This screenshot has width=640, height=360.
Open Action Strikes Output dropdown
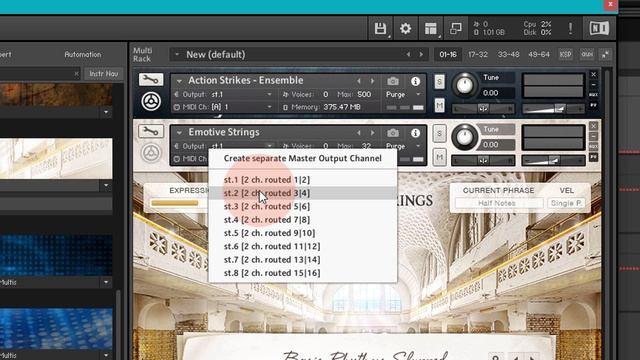tap(241, 94)
